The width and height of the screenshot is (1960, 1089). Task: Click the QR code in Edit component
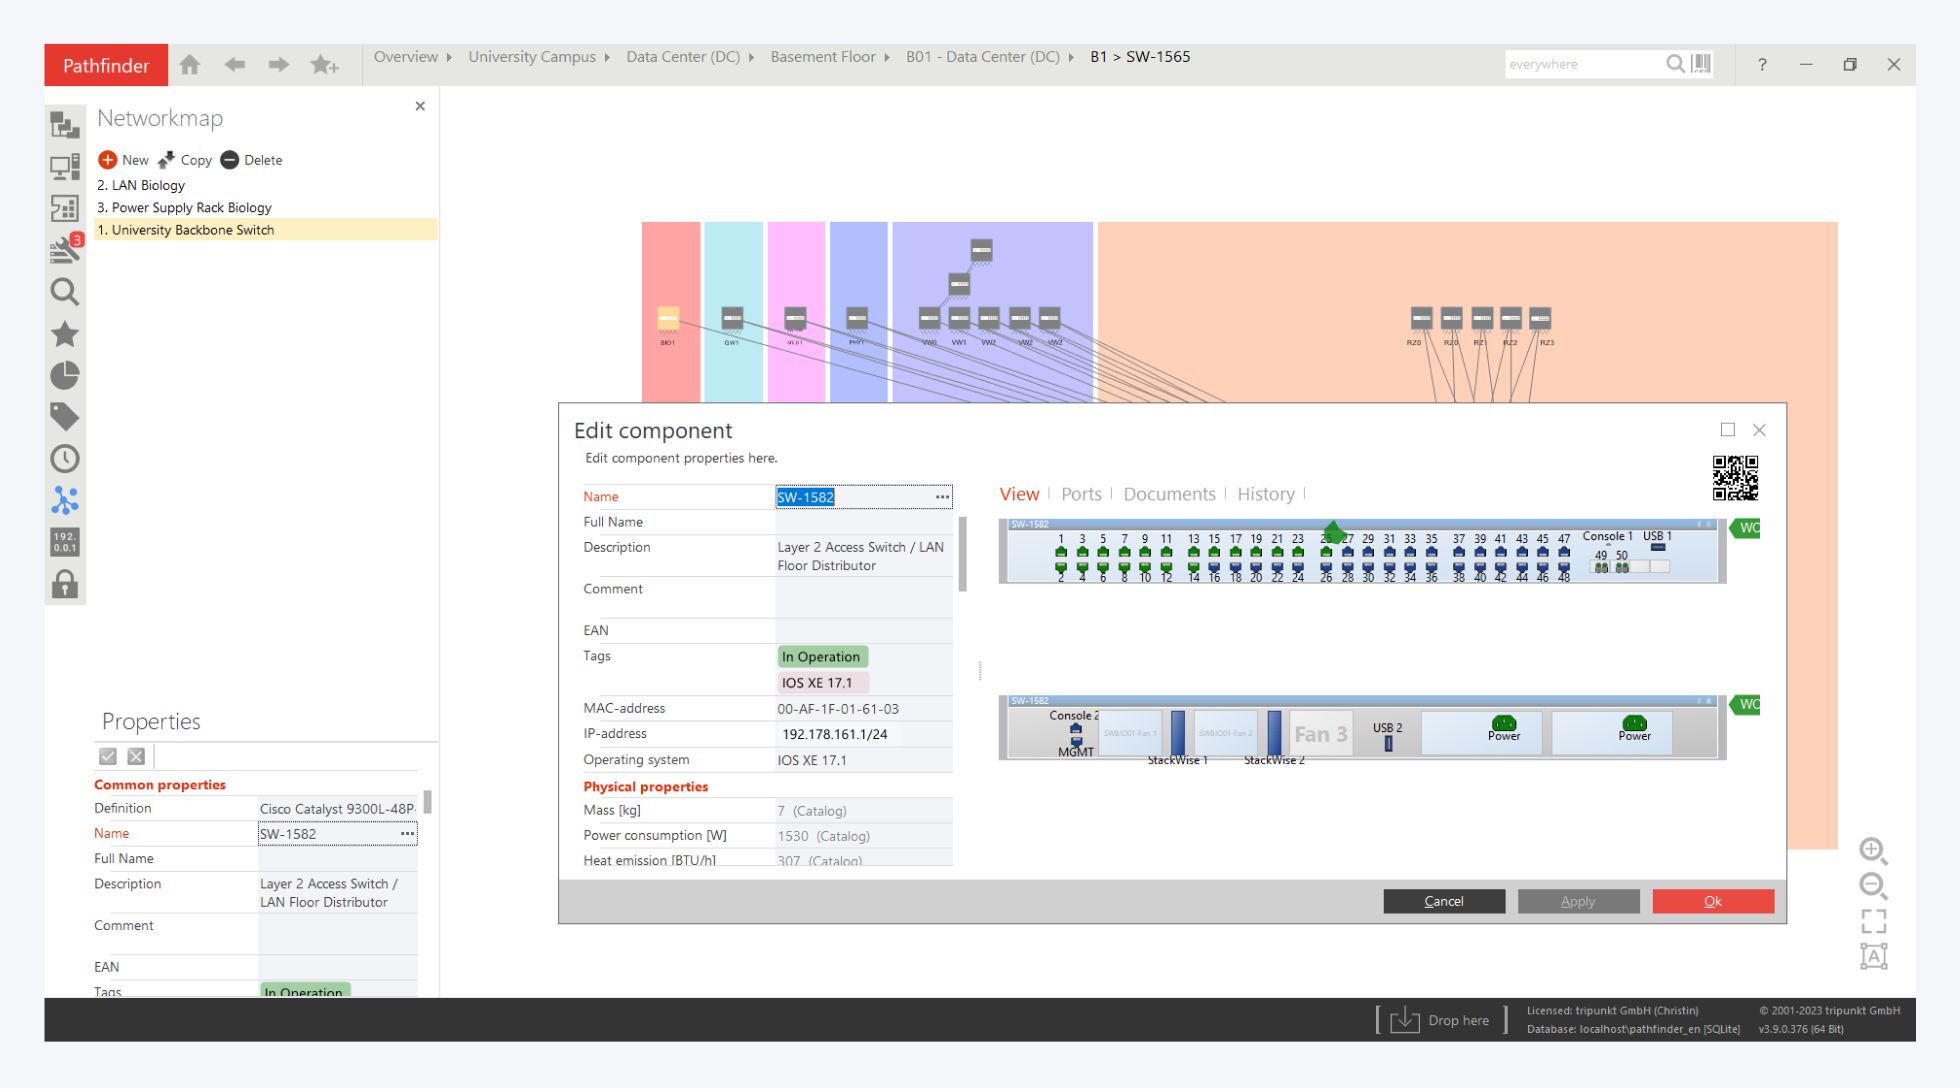pos(1735,478)
